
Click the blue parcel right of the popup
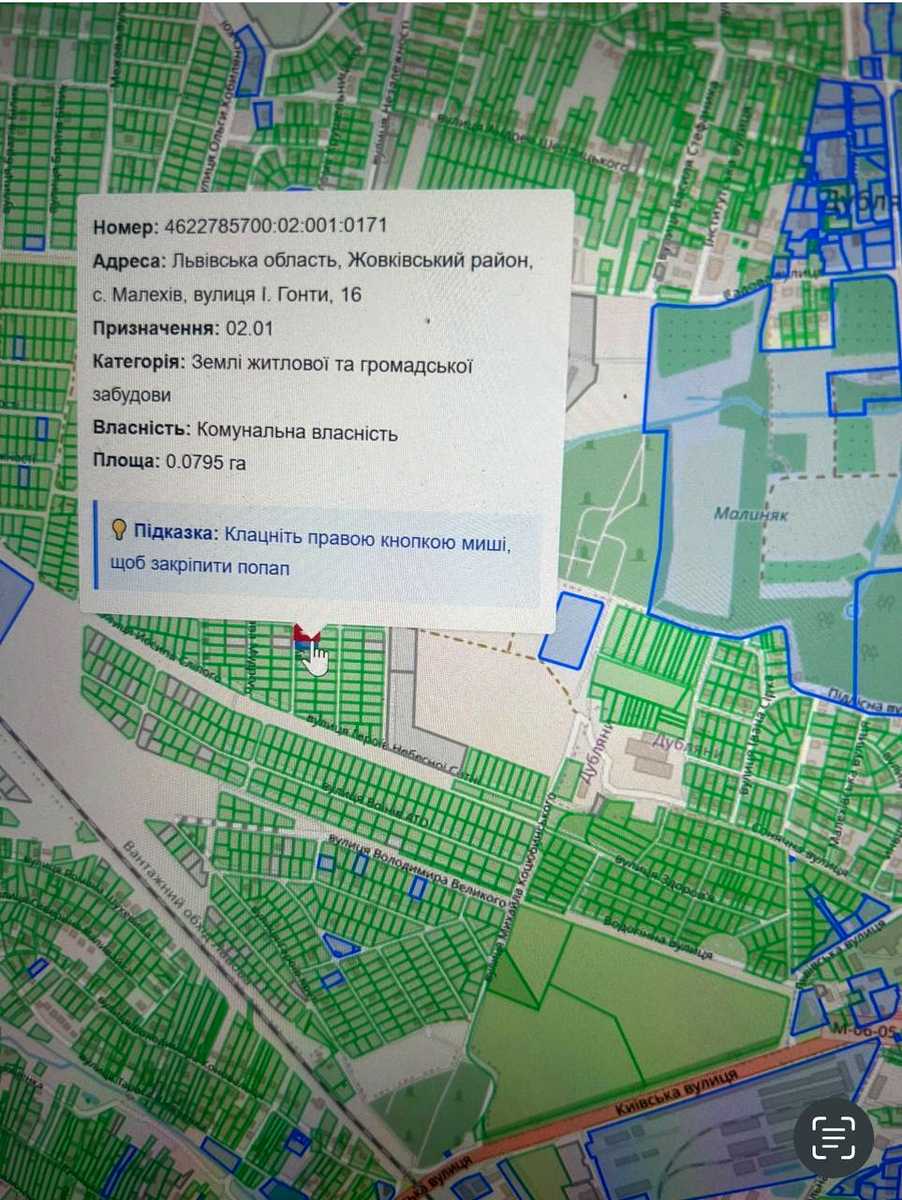[571, 630]
